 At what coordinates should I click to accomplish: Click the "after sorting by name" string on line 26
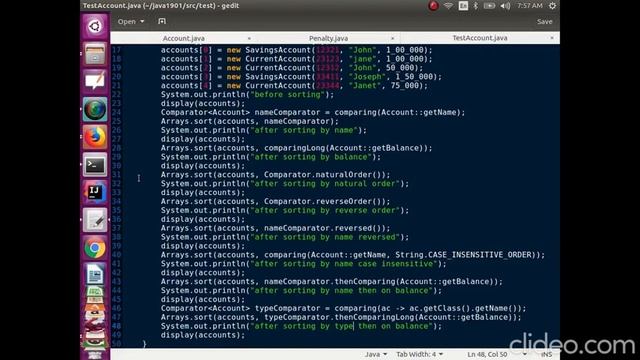(x=304, y=130)
